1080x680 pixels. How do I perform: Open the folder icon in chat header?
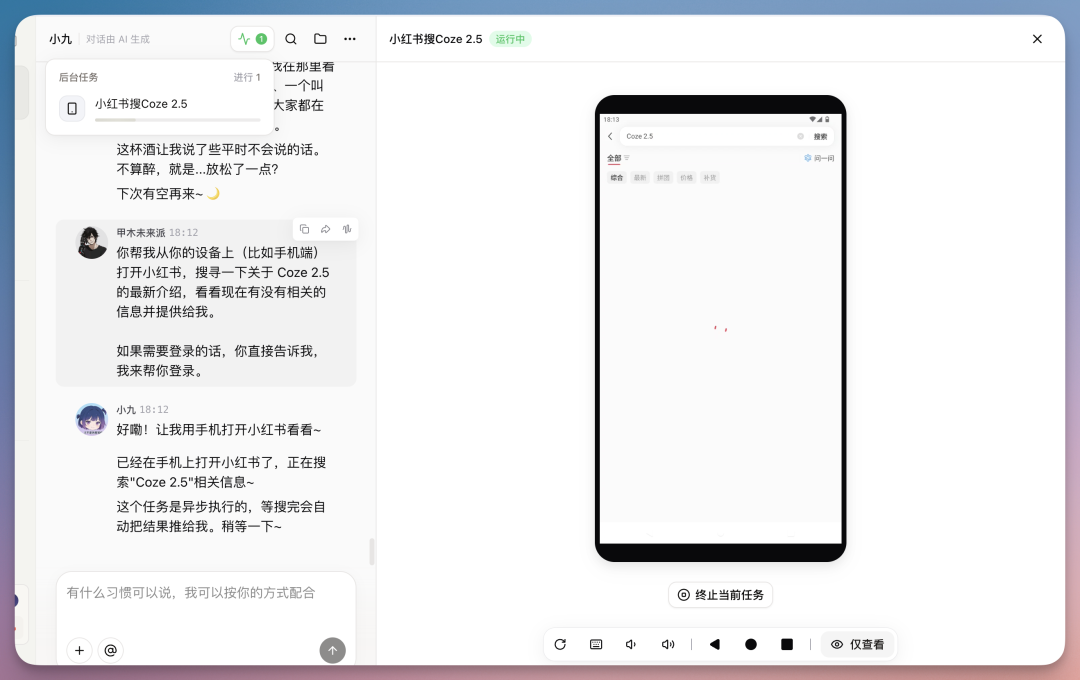(319, 39)
